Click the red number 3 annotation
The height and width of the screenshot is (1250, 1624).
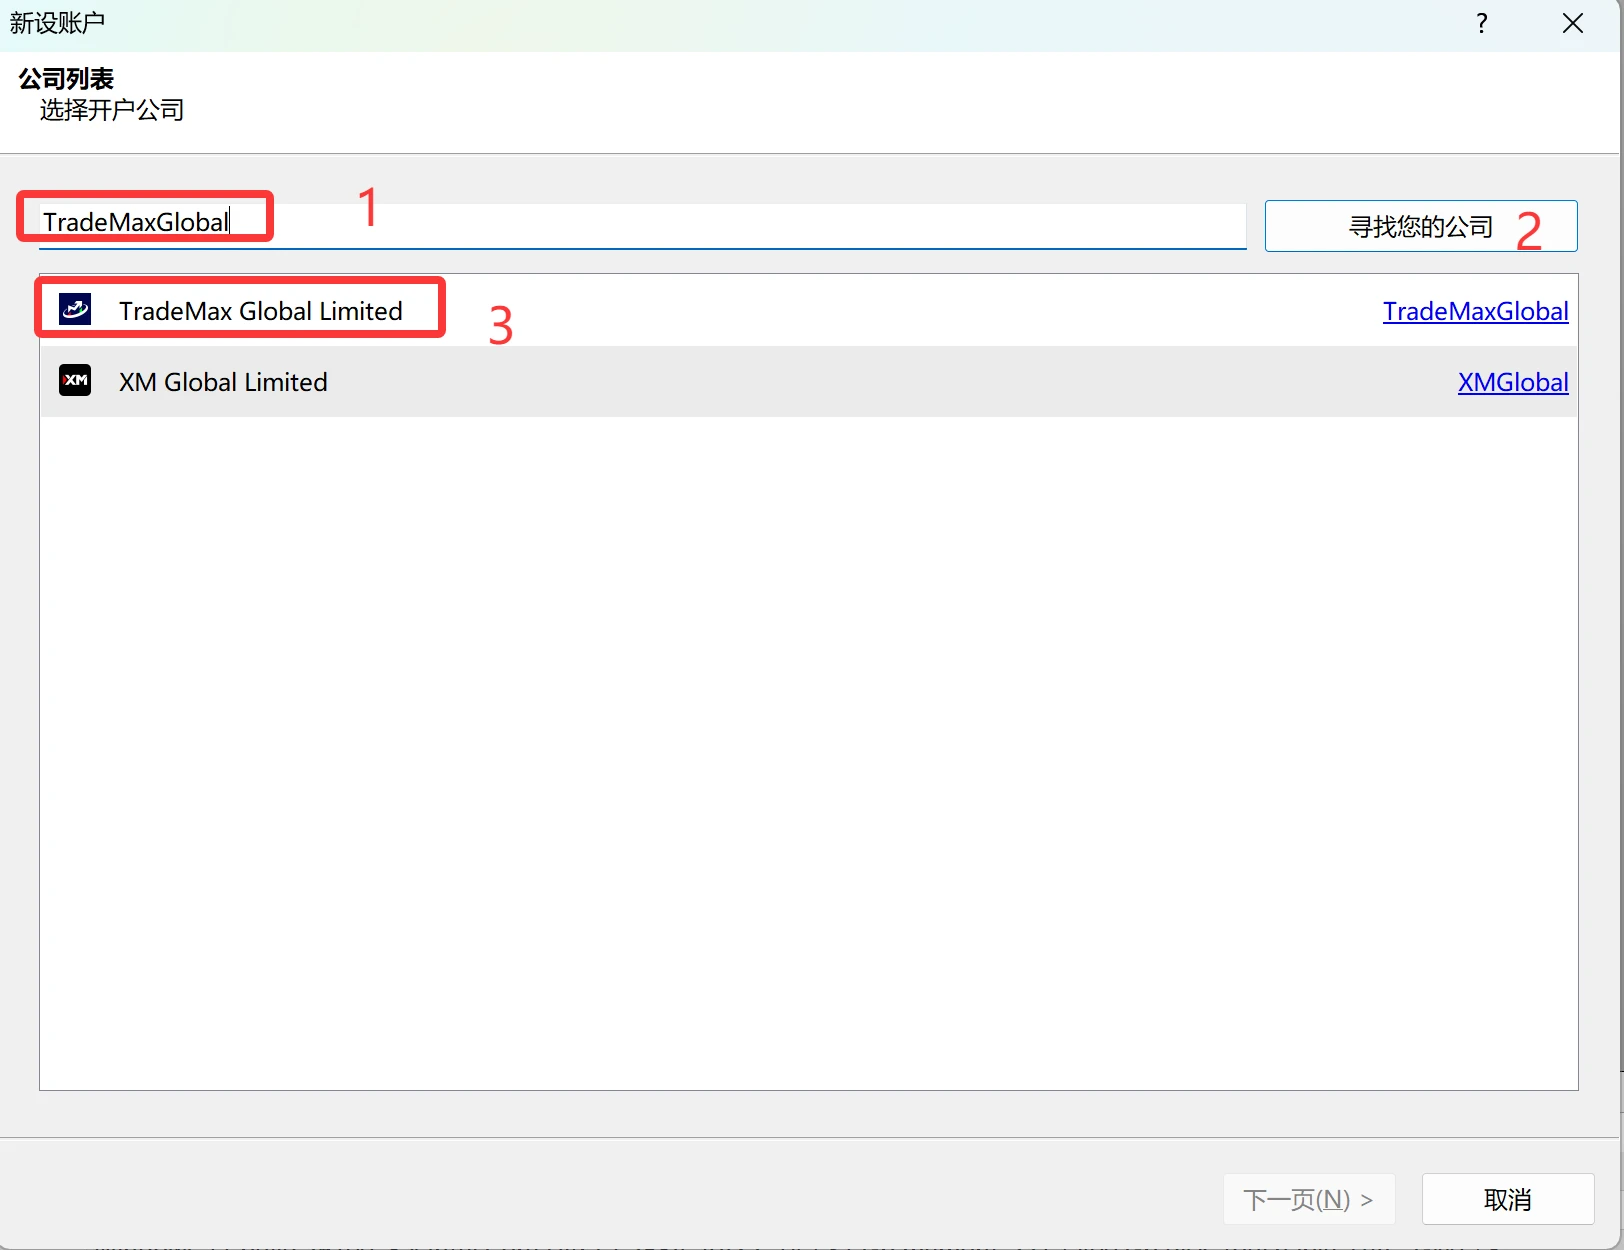tap(500, 326)
